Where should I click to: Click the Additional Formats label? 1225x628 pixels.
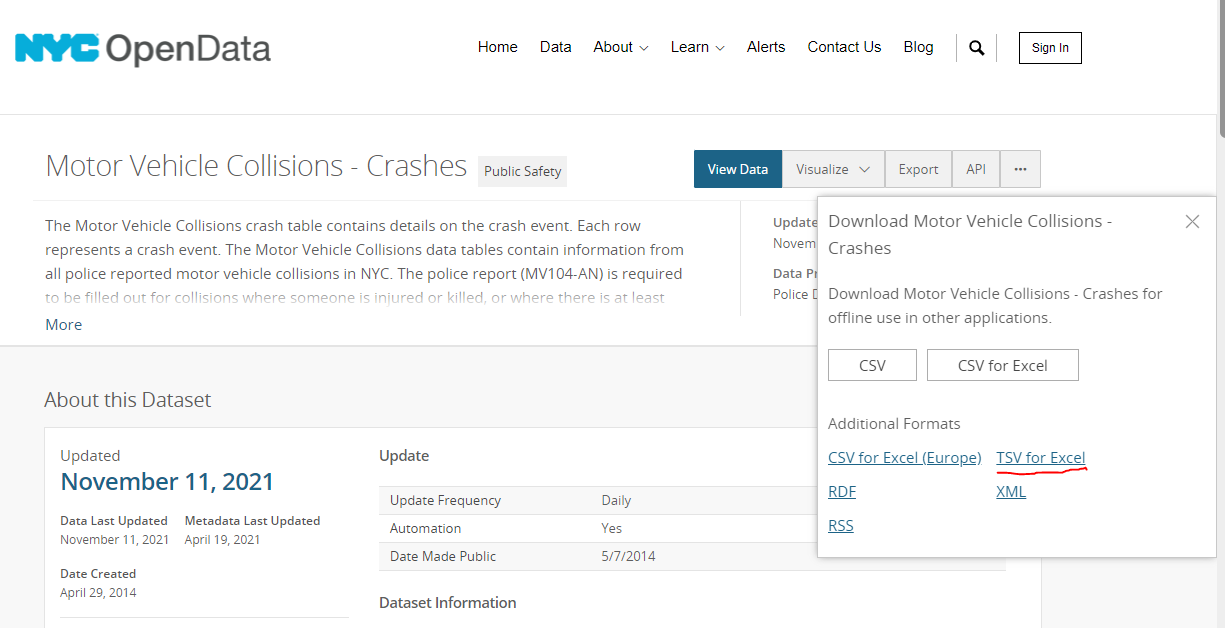point(894,424)
